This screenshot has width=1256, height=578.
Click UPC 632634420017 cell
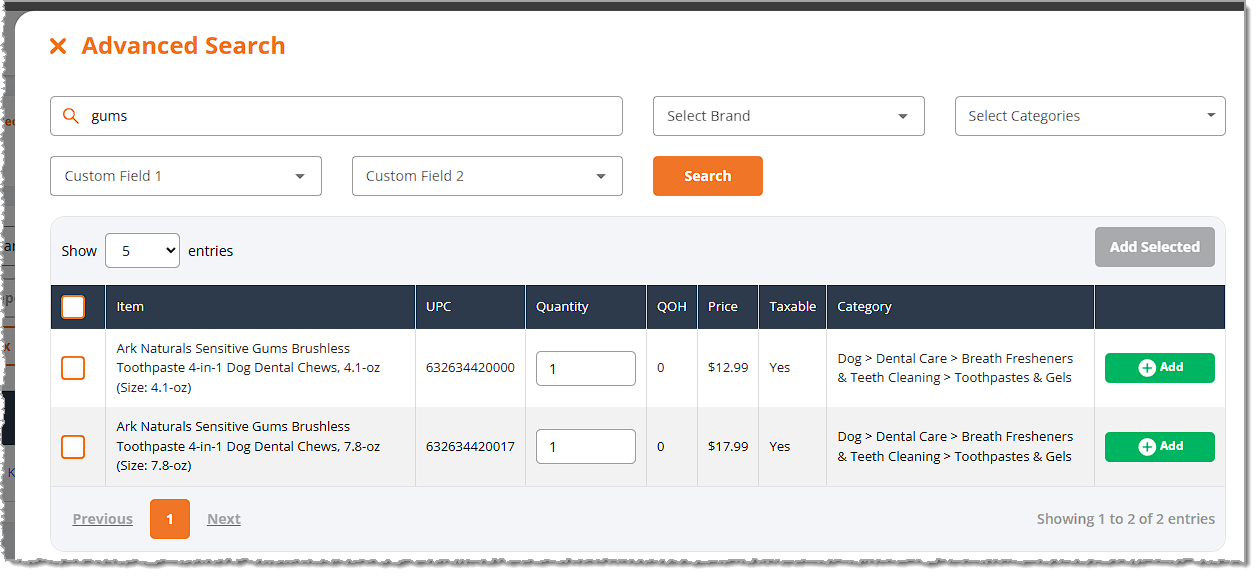tap(470, 446)
